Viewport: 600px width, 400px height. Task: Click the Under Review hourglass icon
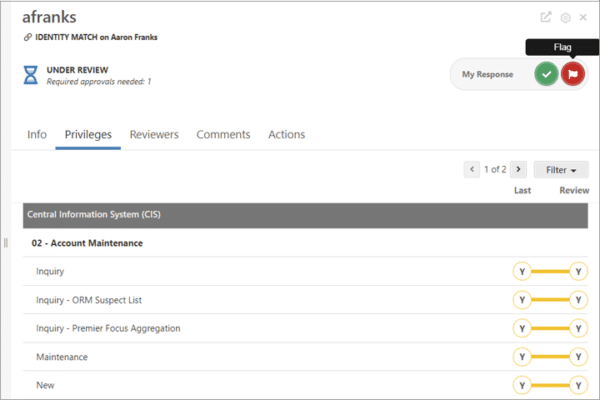coord(31,75)
